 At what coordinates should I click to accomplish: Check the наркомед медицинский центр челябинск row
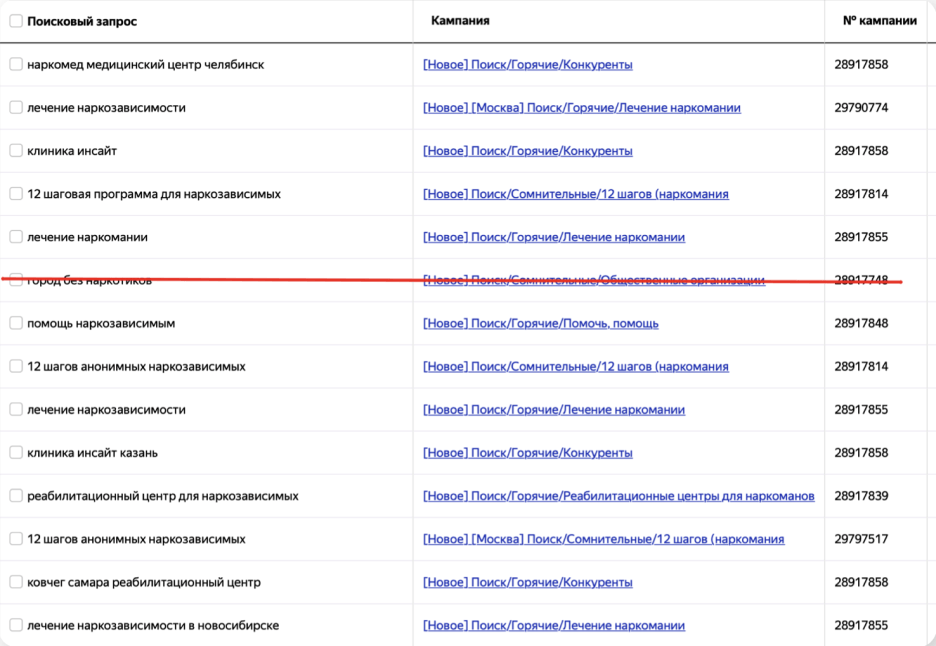pos(16,65)
